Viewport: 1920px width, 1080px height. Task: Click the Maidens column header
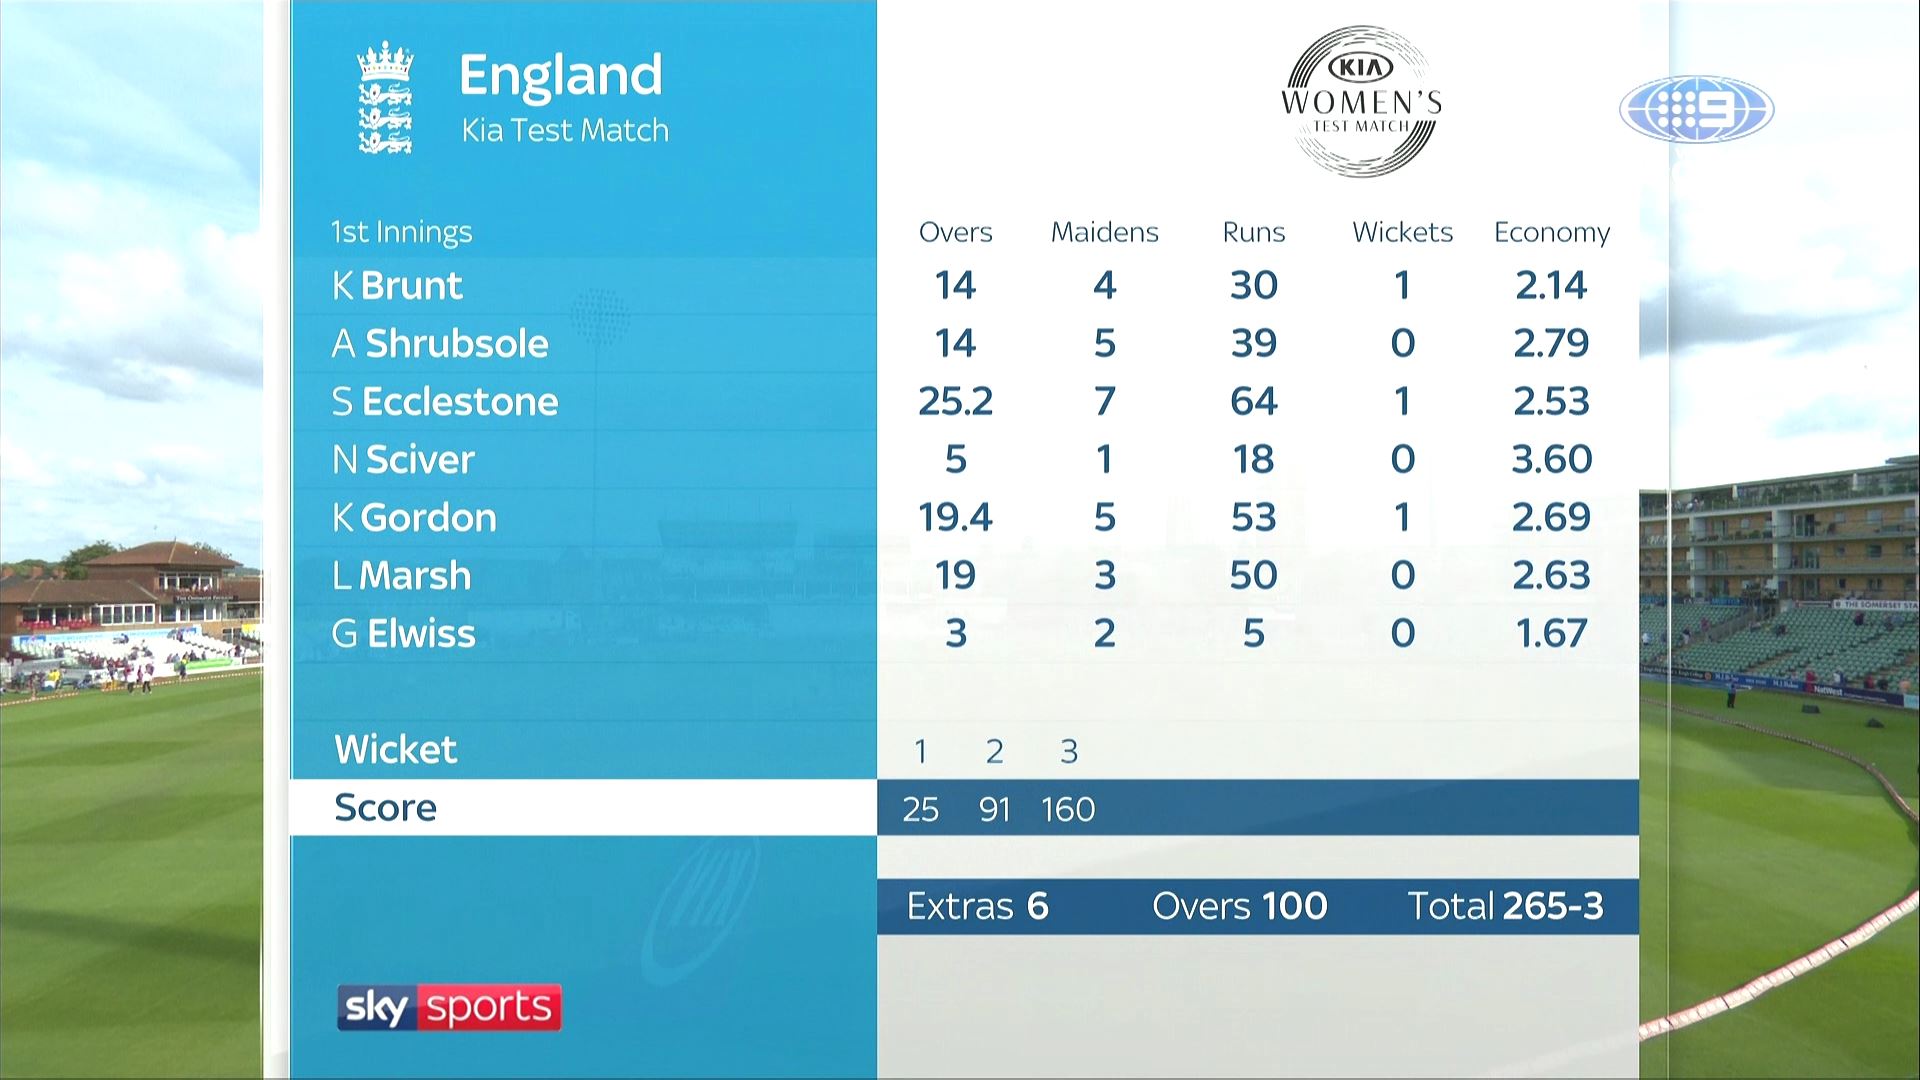pos(1104,232)
